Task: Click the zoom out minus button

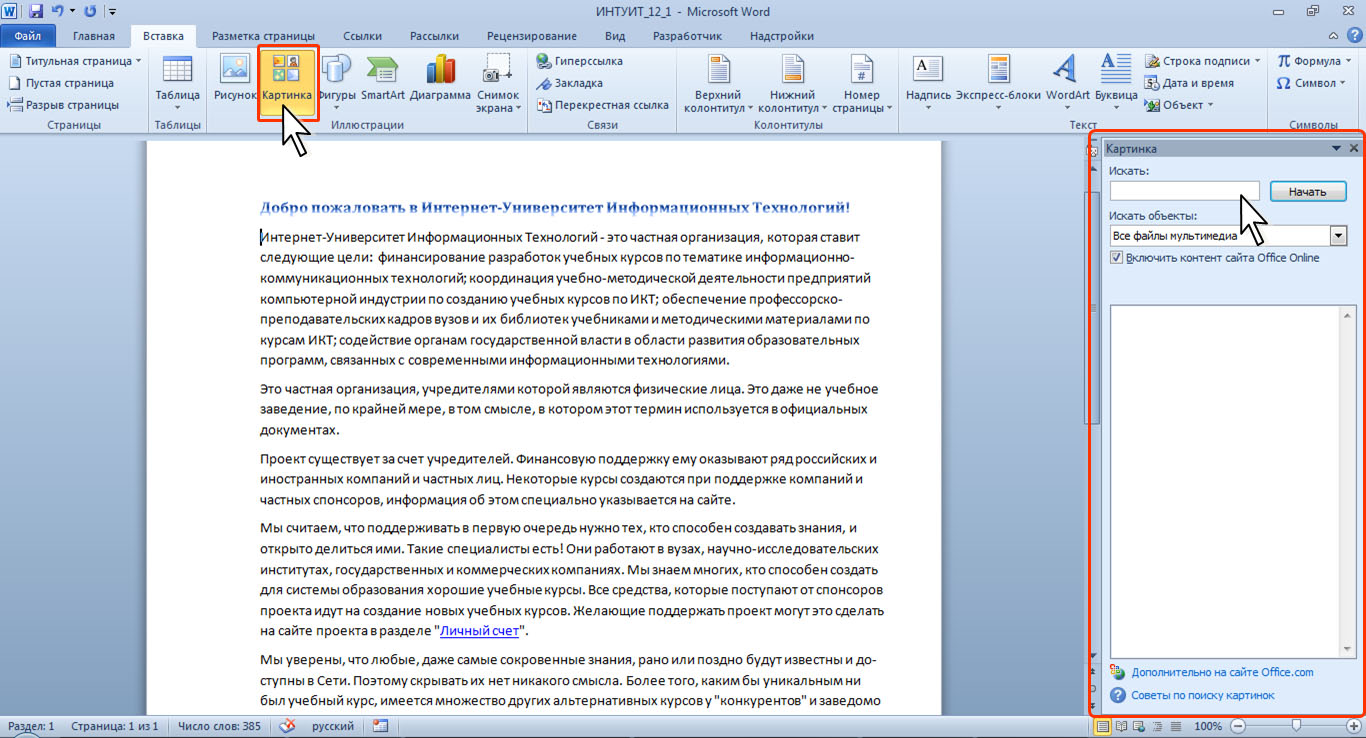Action: (x=1238, y=726)
